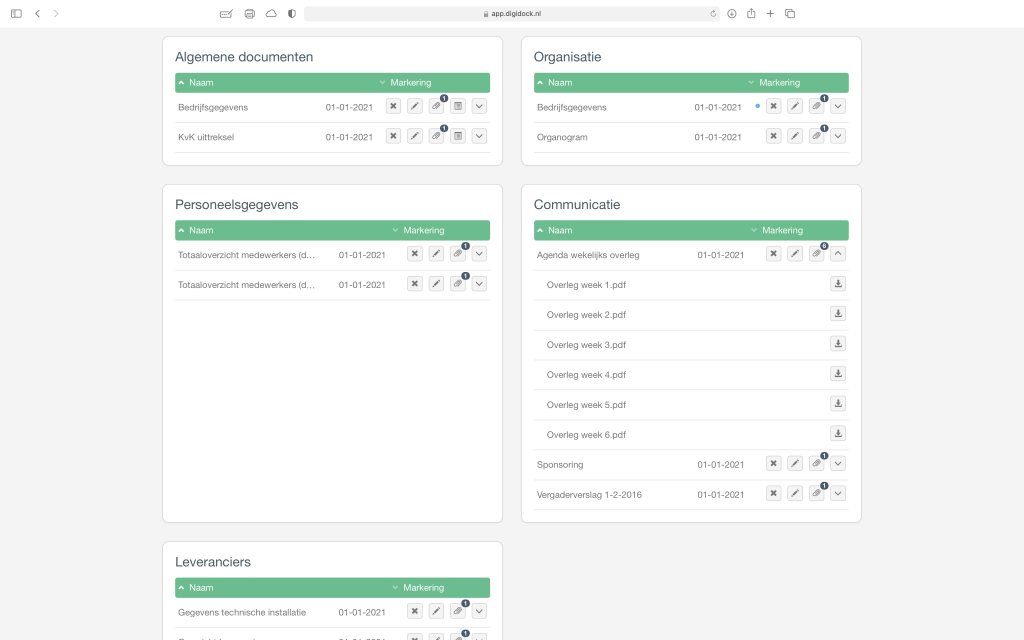Click the browser Share button
Screen dimensions: 1024x640
coord(751,14)
